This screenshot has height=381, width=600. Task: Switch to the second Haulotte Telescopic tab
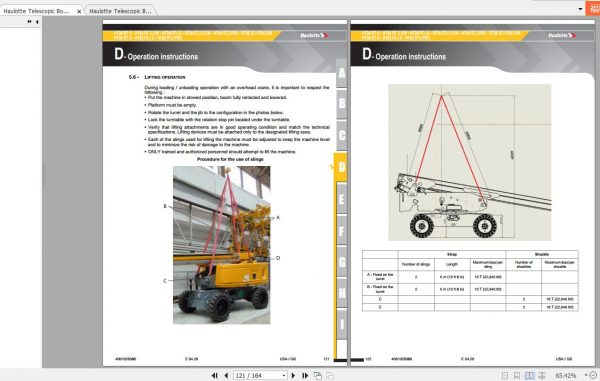(x=120, y=11)
